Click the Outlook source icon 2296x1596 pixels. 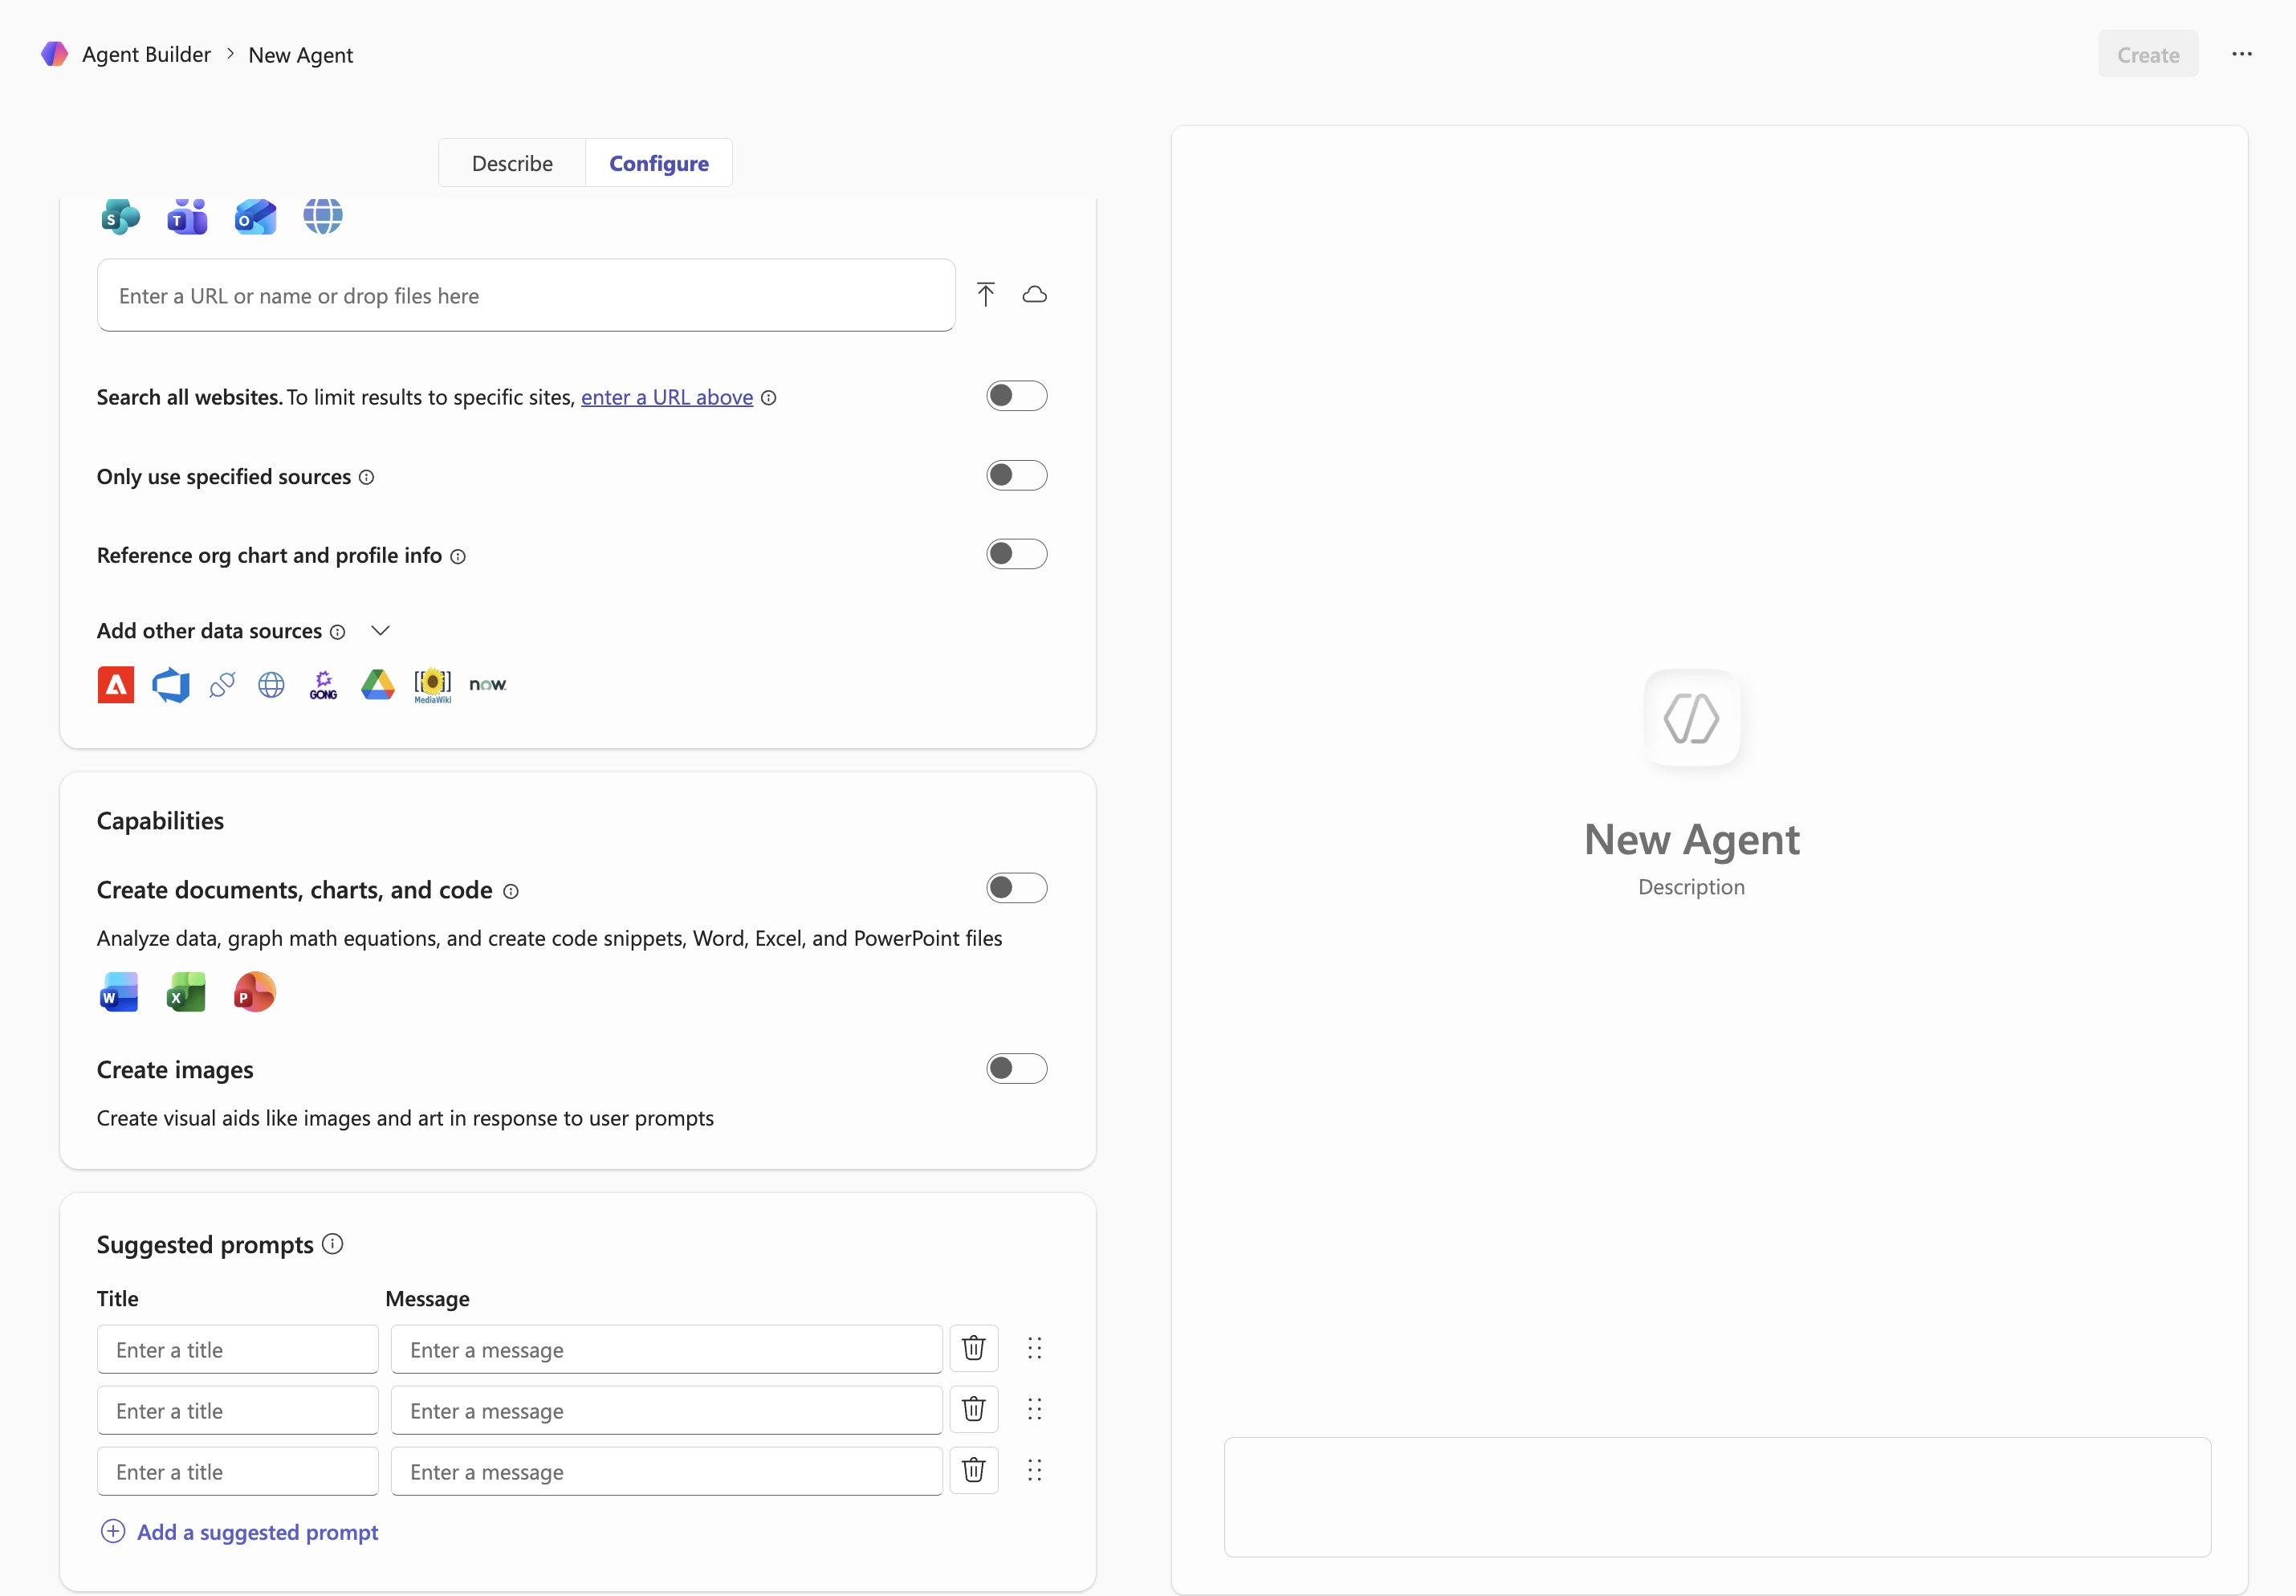255,216
